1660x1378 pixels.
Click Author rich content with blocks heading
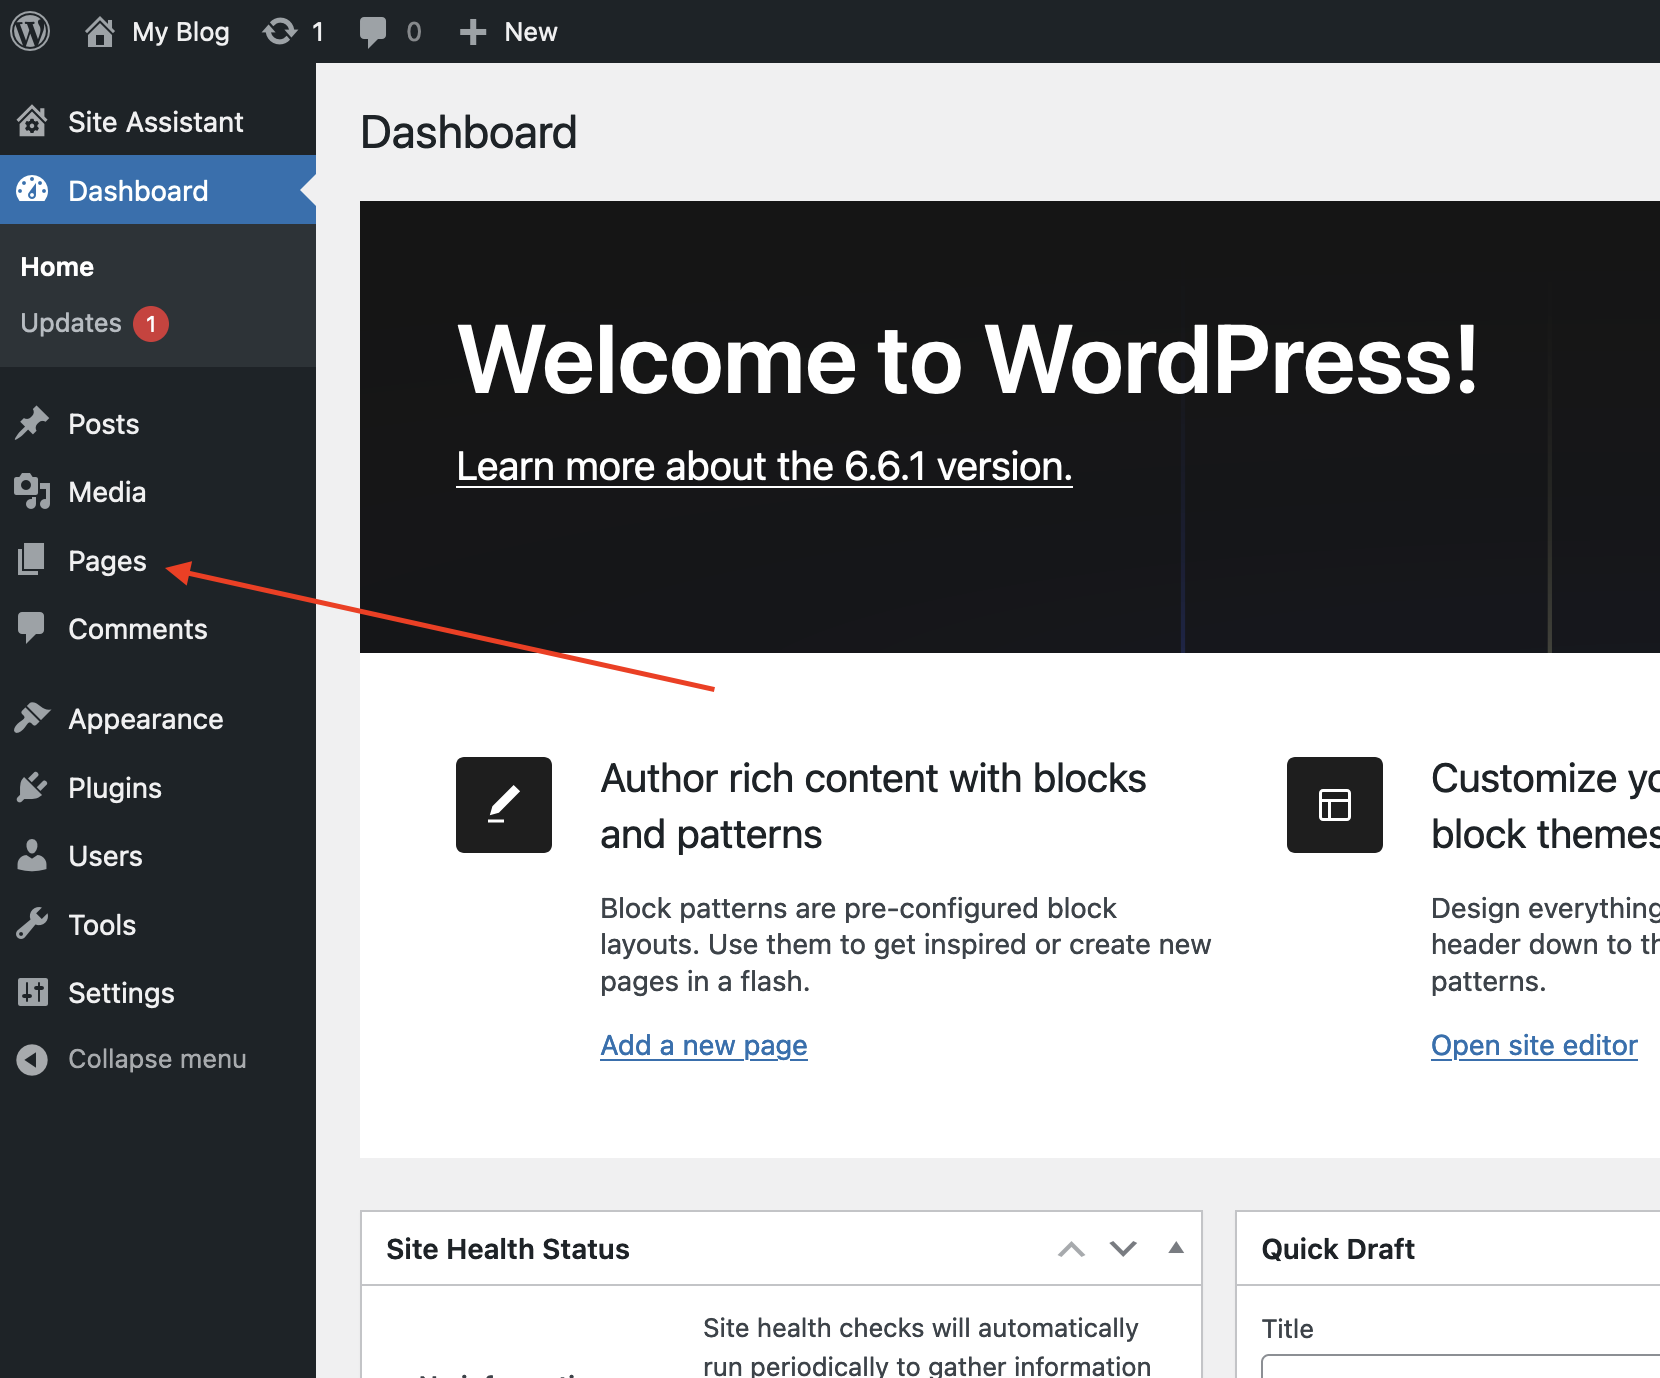click(x=873, y=806)
